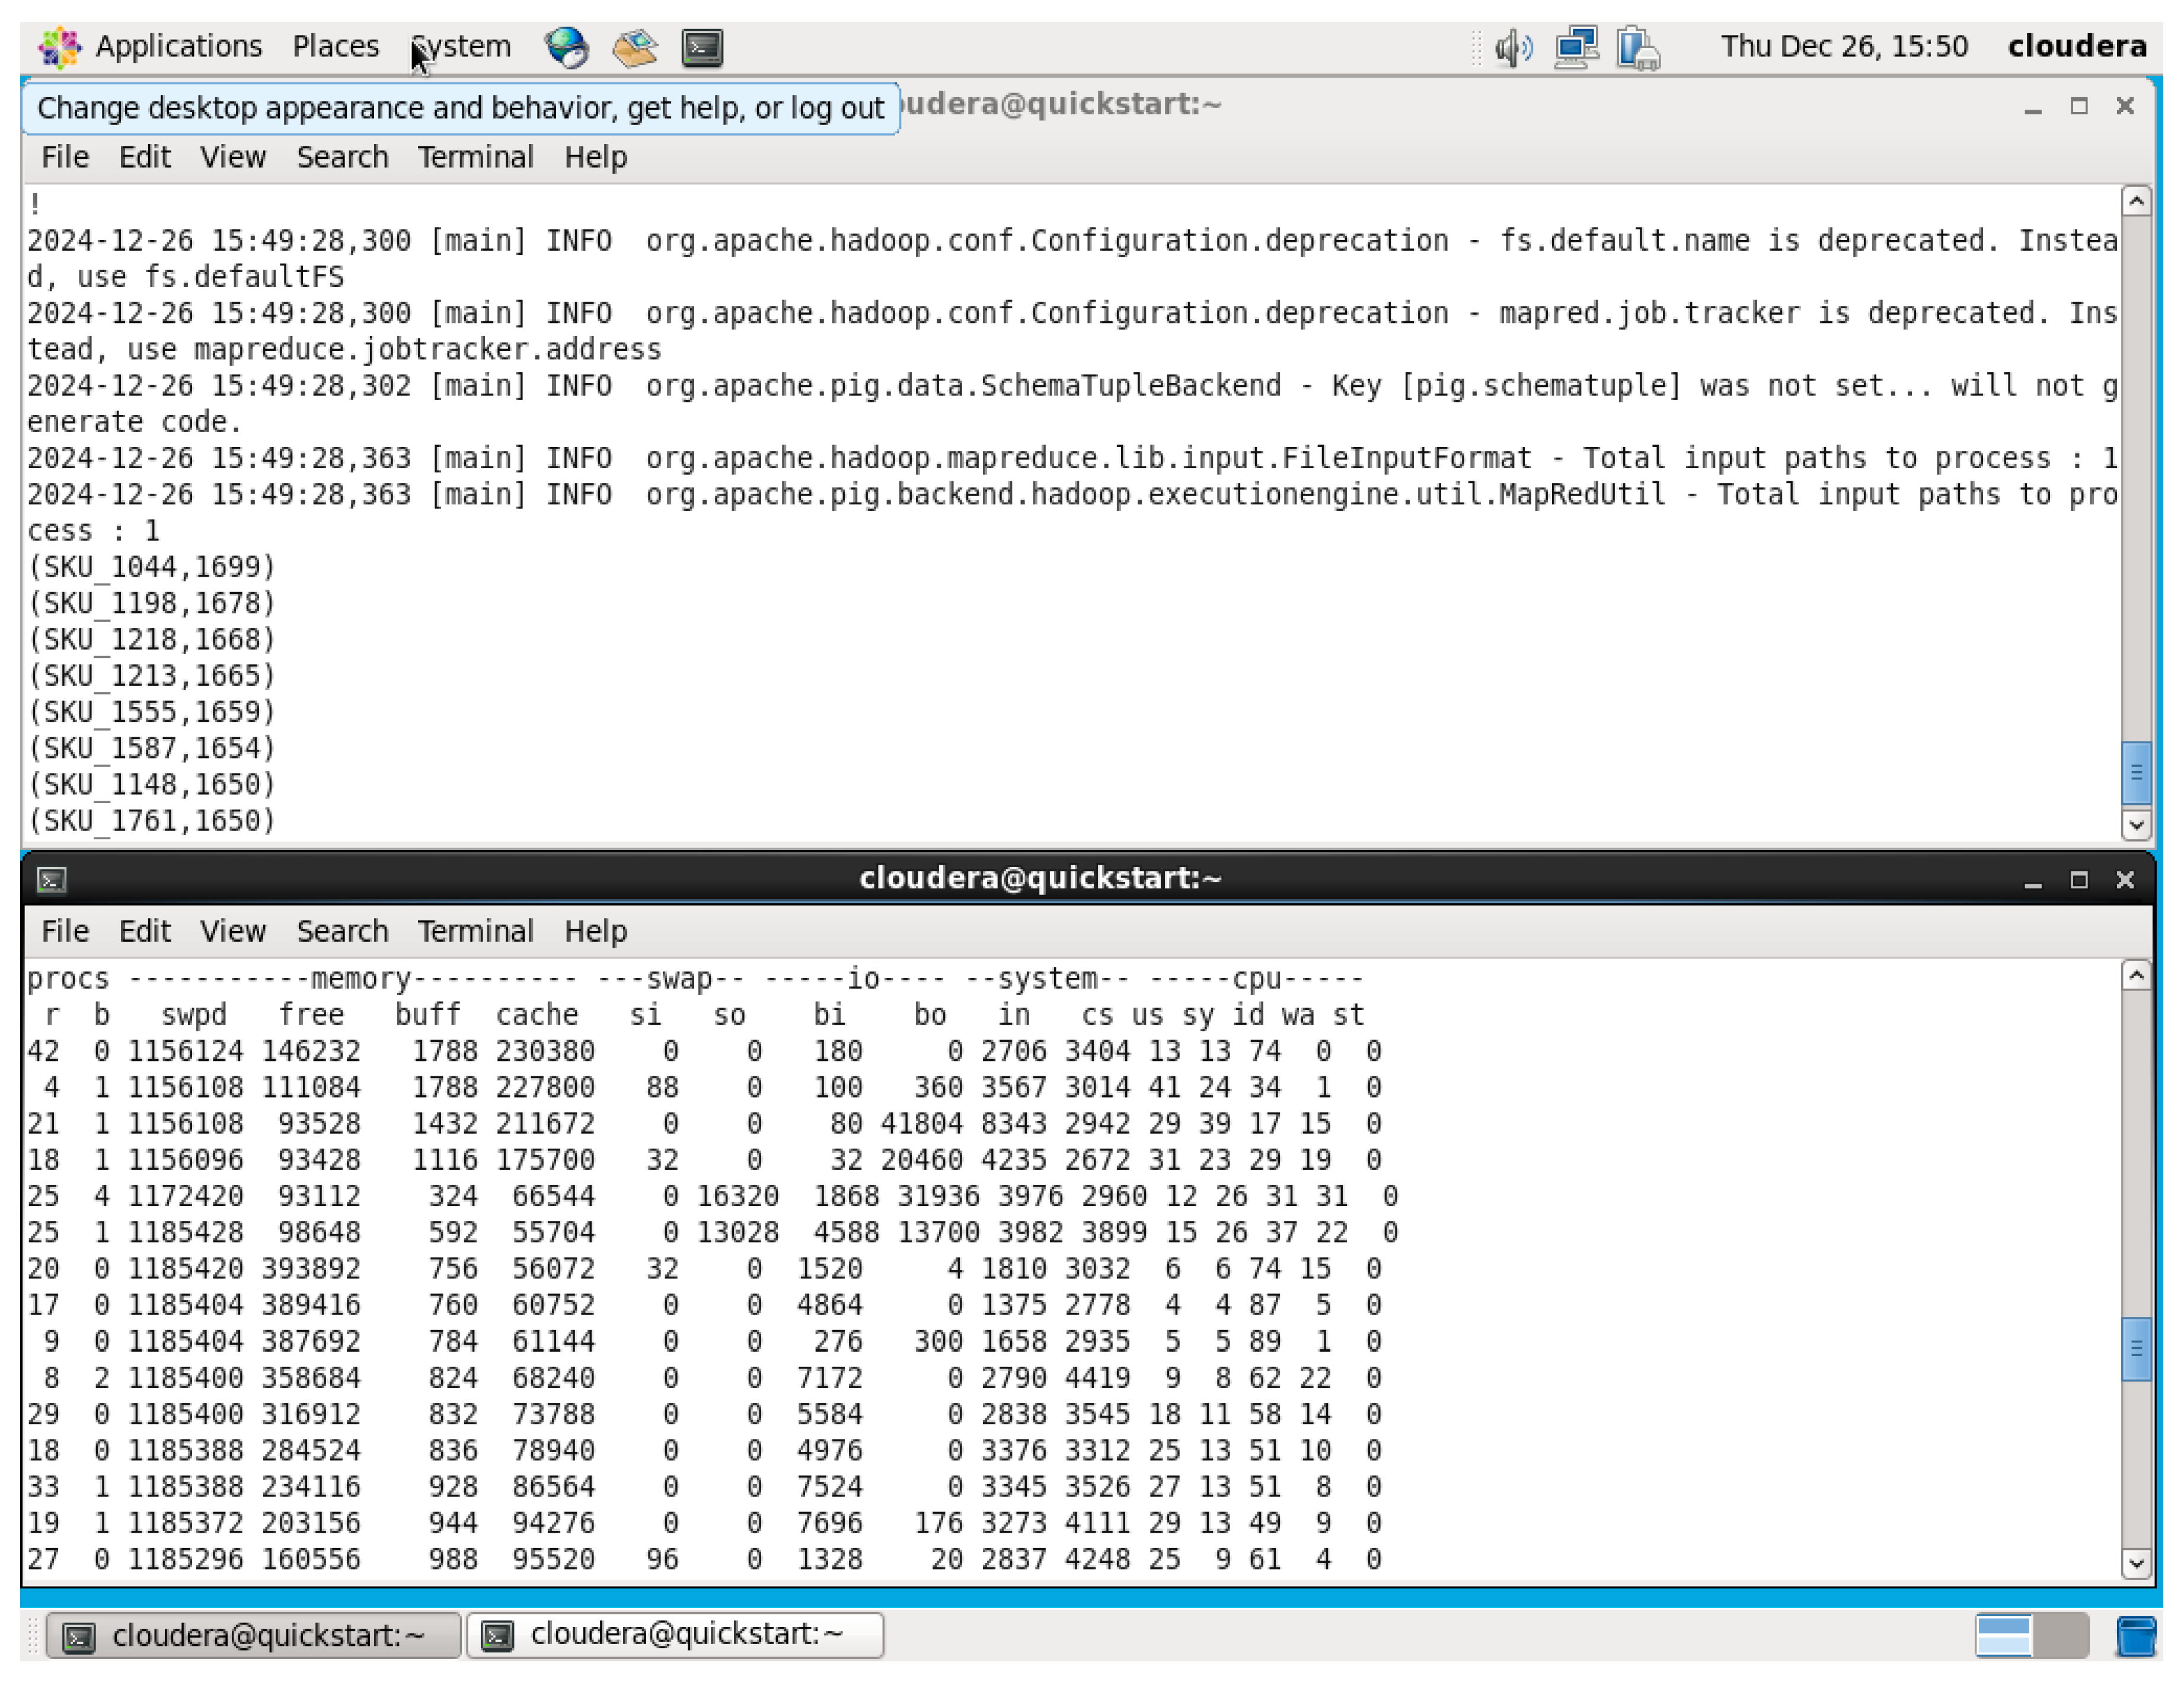Click the battery power icon in the tray
Image resolution: width=2184 pixels, height=1685 pixels.
1638,46
